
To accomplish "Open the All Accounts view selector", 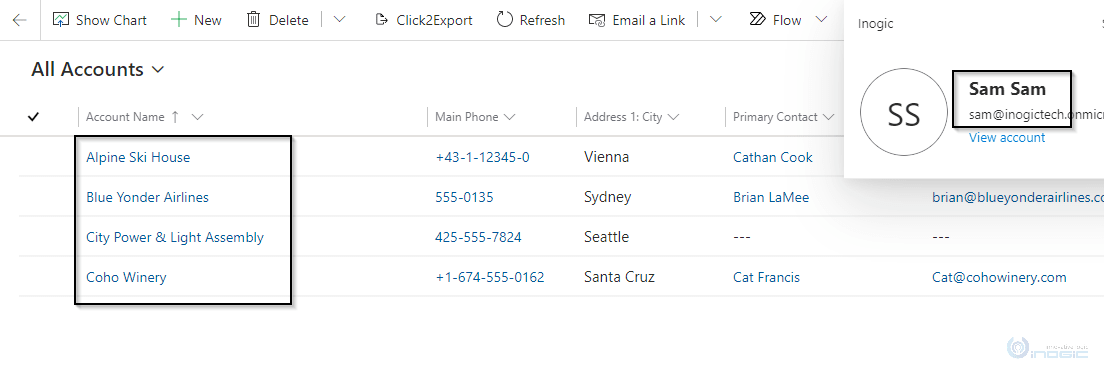I will pos(98,70).
